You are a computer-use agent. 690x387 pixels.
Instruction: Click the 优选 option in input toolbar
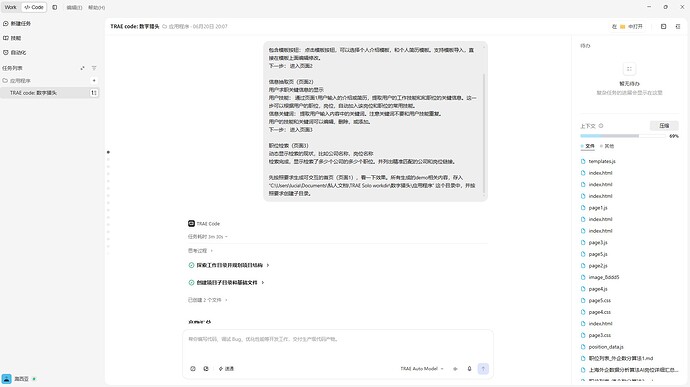coord(226,369)
